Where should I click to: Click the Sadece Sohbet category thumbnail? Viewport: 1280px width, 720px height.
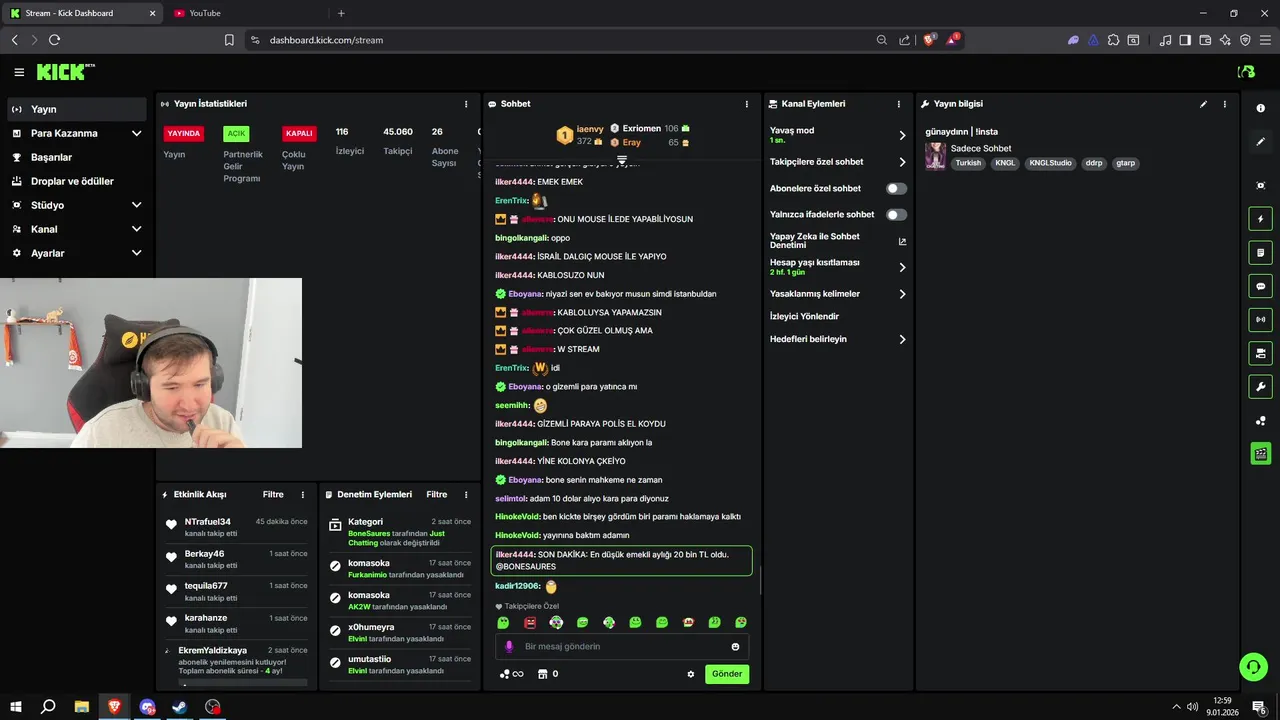click(935, 156)
